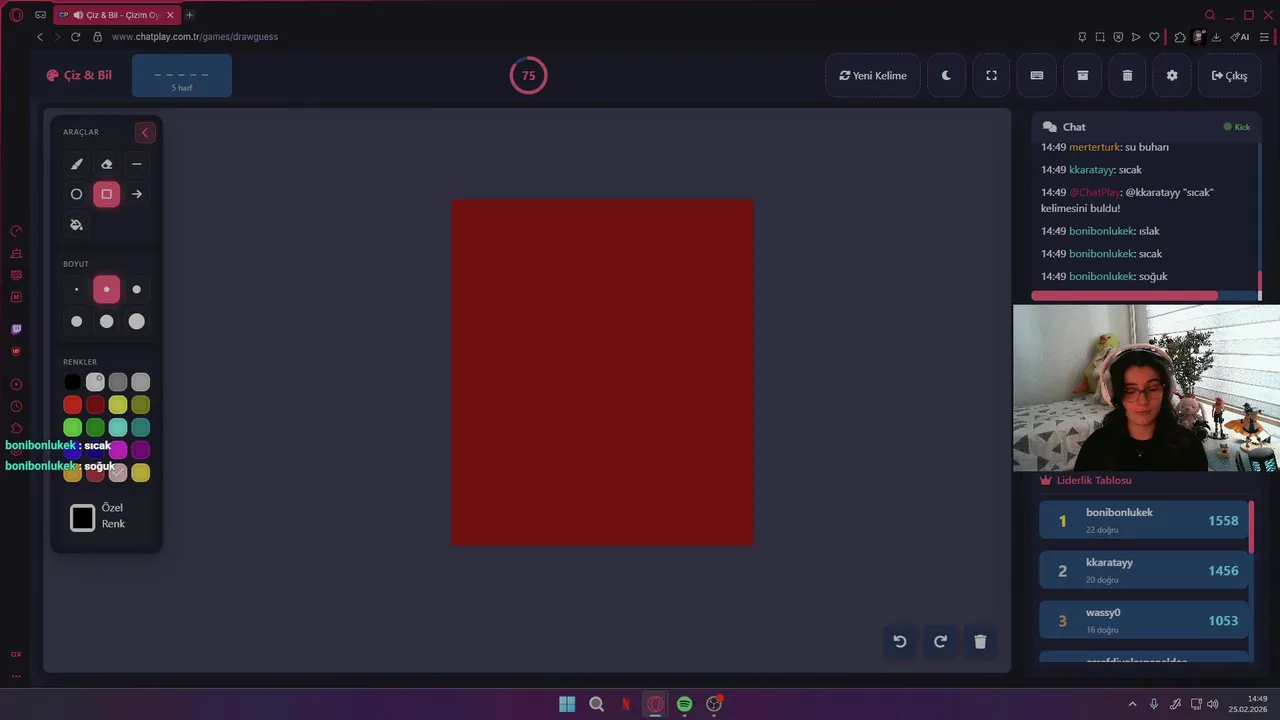Undo the last drawing action

pos(900,642)
